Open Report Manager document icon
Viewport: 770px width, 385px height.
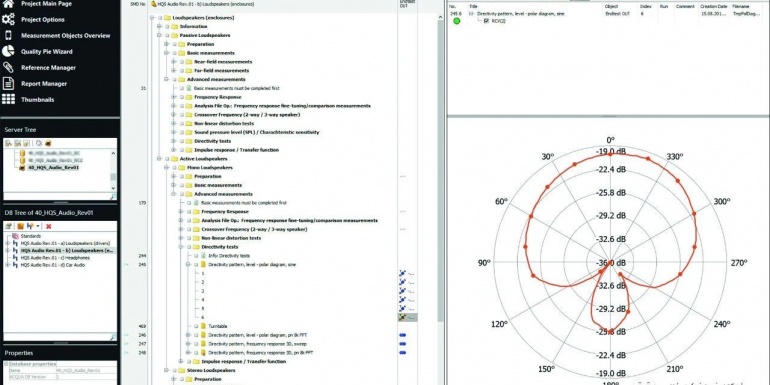(8, 83)
